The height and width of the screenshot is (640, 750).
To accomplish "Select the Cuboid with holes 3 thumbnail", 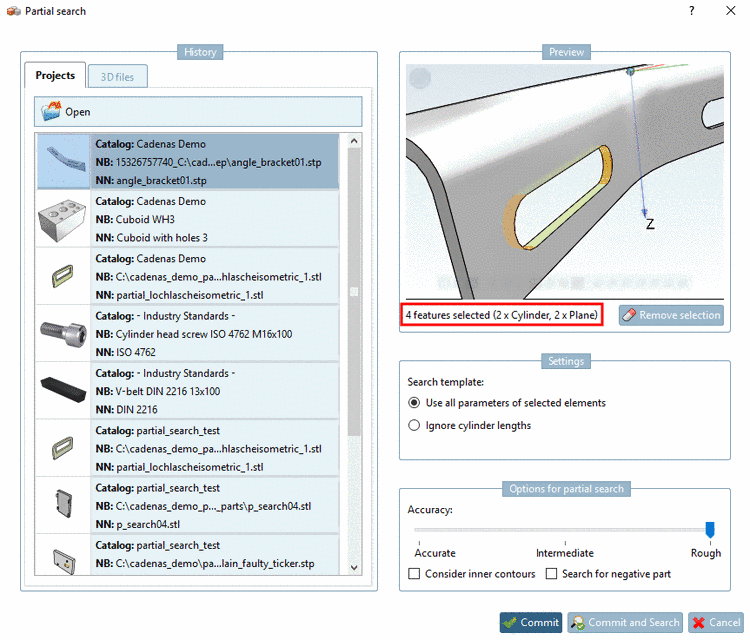I will click(x=62, y=220).
